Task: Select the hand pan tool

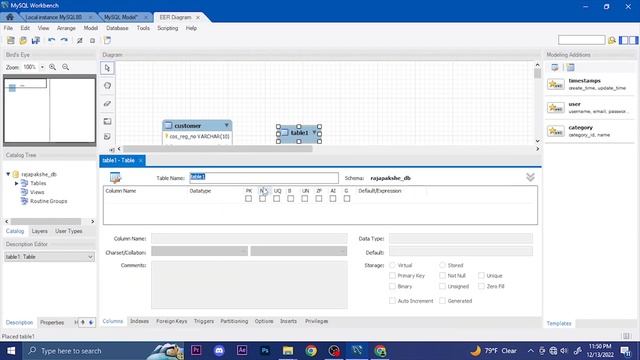Action: 107,86
